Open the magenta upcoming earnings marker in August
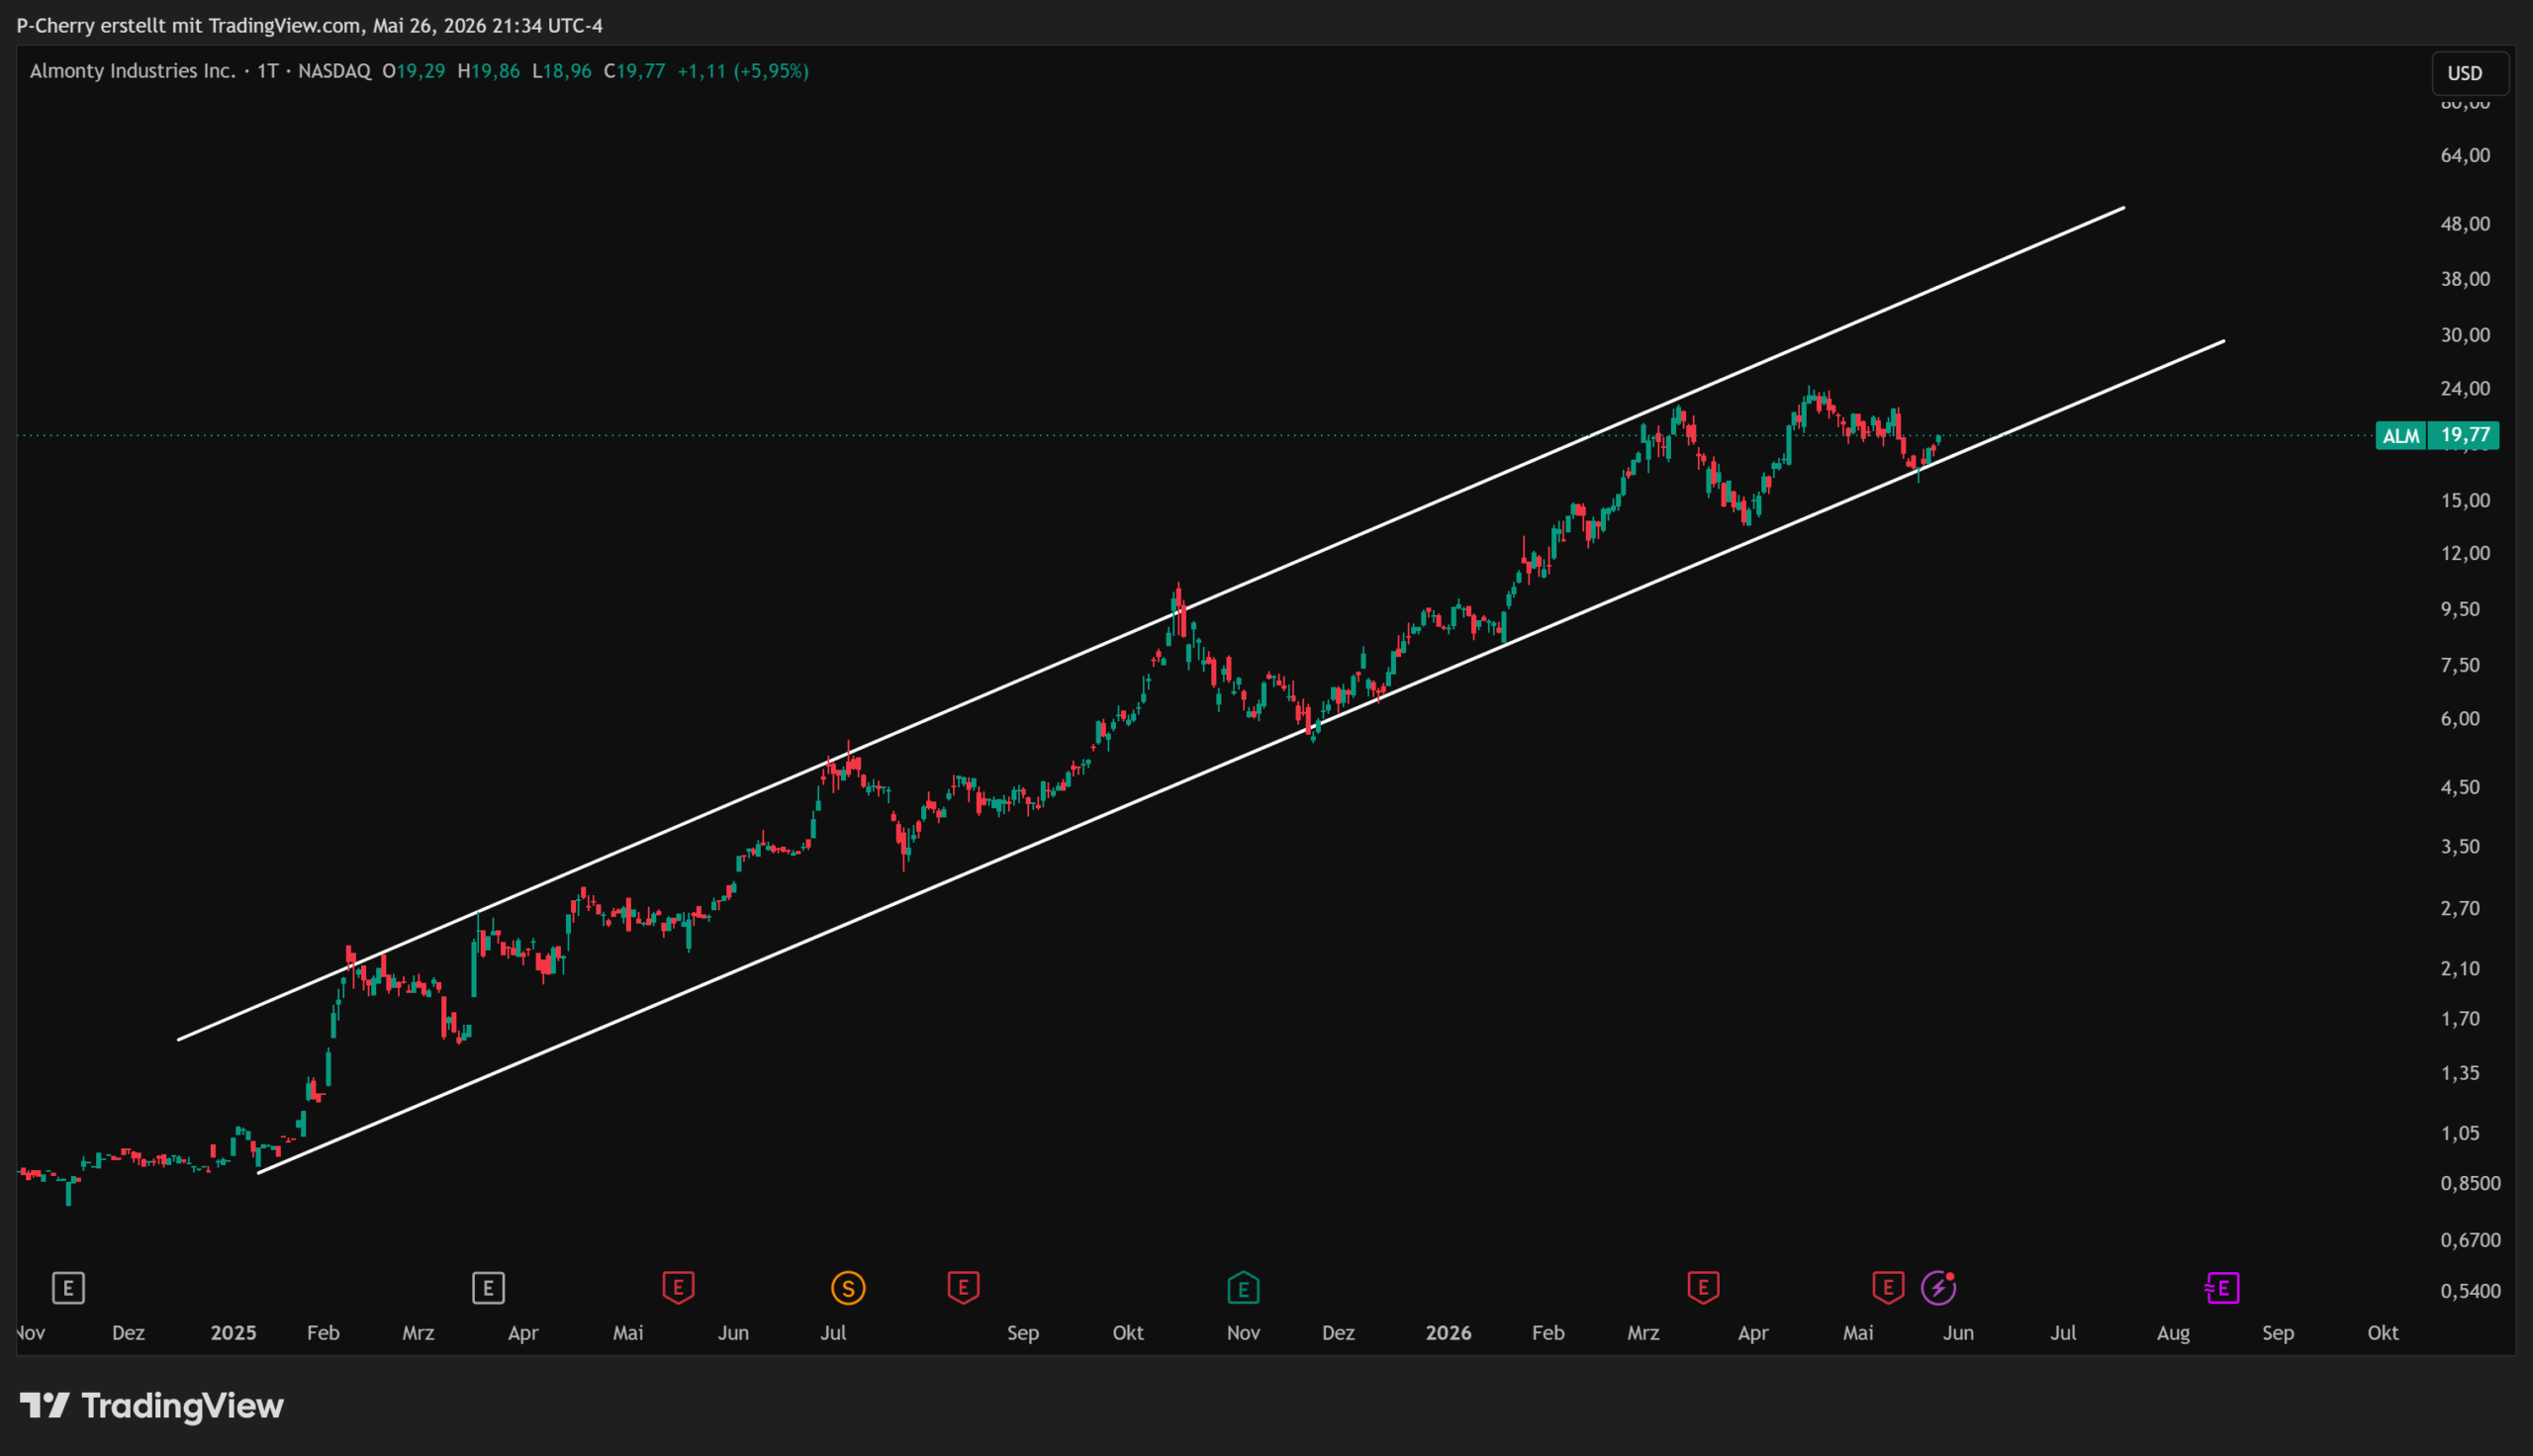Viewport: 2533px width, 1456px height. (2222, 1288)
